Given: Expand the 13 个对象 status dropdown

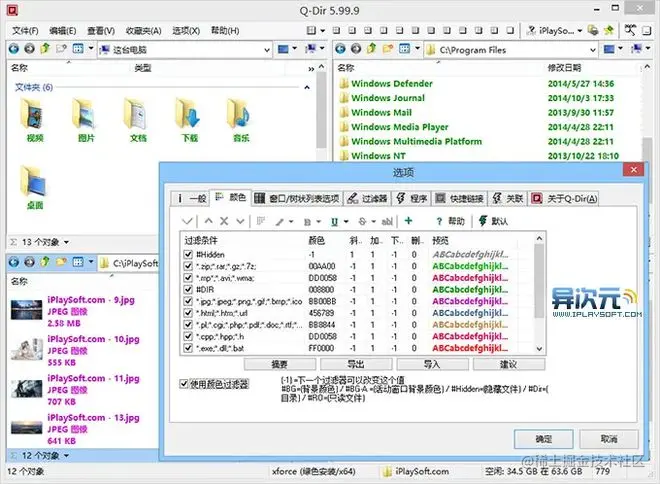Looking at the screenshot, I should coord(67,242).
